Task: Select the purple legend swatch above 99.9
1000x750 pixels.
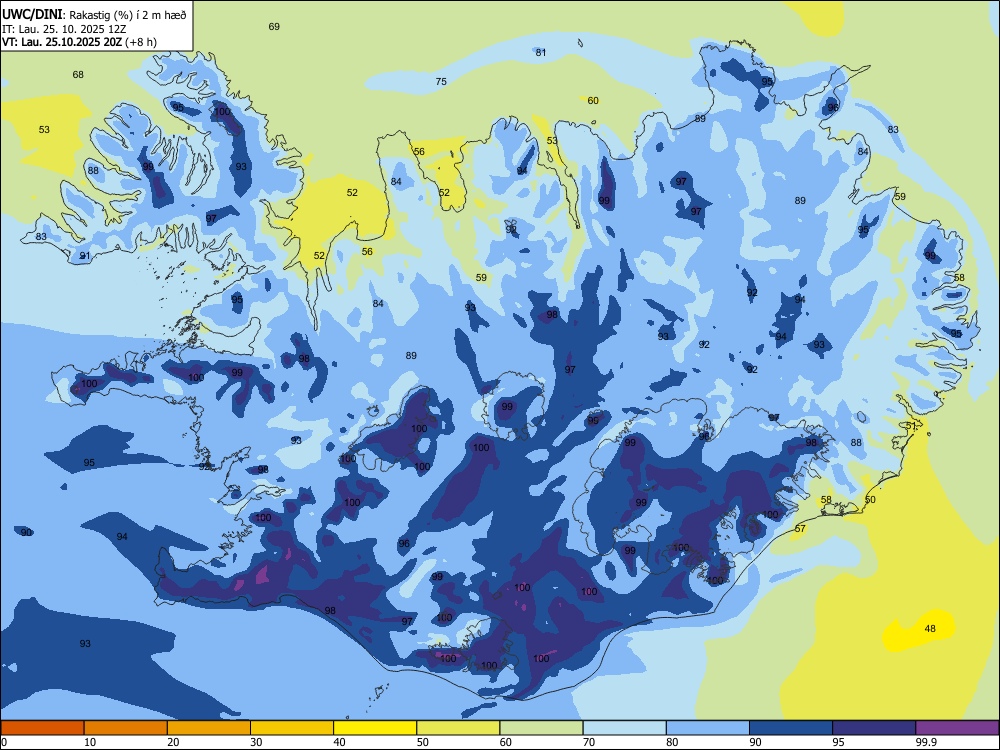Action: click(957, 728)
